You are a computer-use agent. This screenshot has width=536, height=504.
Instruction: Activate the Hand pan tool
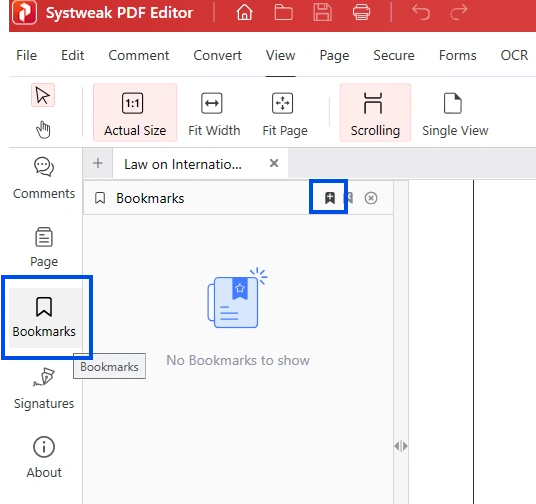43,130
